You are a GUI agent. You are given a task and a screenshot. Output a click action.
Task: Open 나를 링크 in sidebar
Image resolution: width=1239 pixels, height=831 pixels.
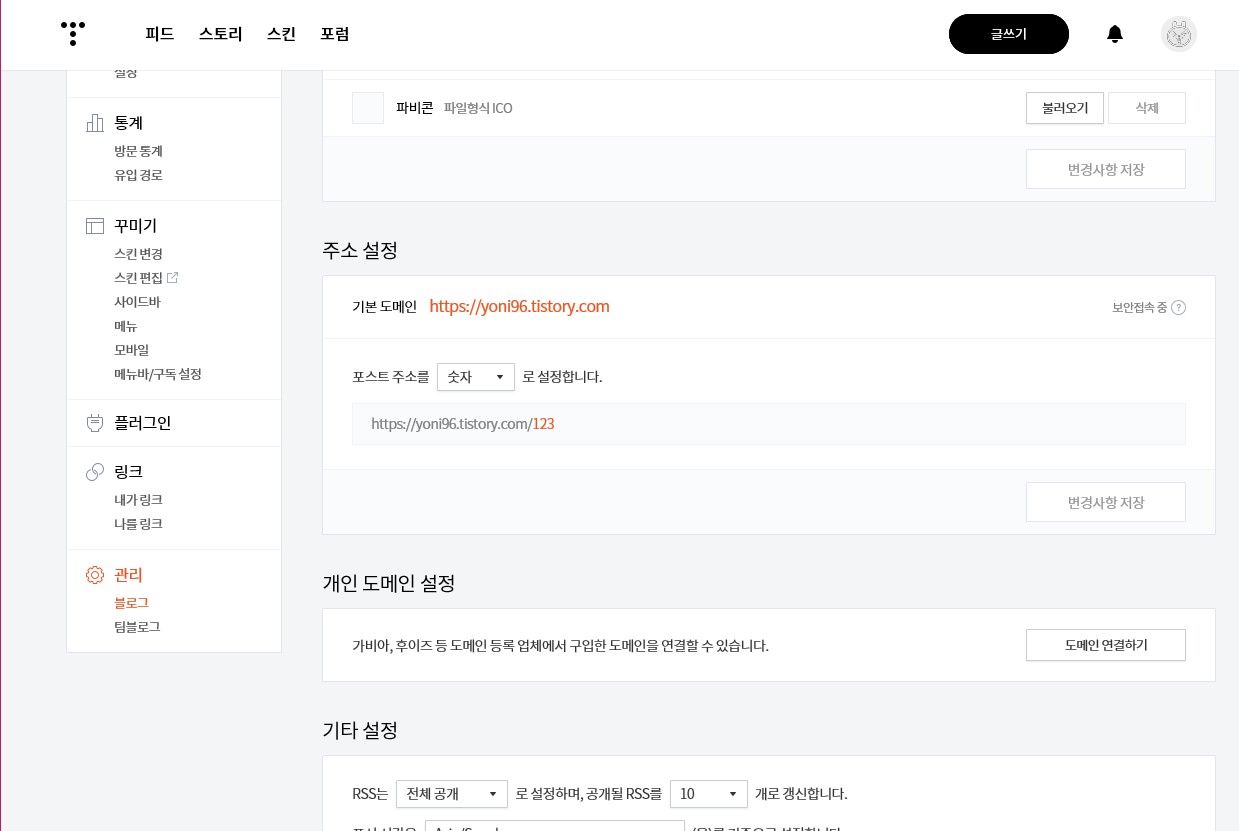[139, 524]
